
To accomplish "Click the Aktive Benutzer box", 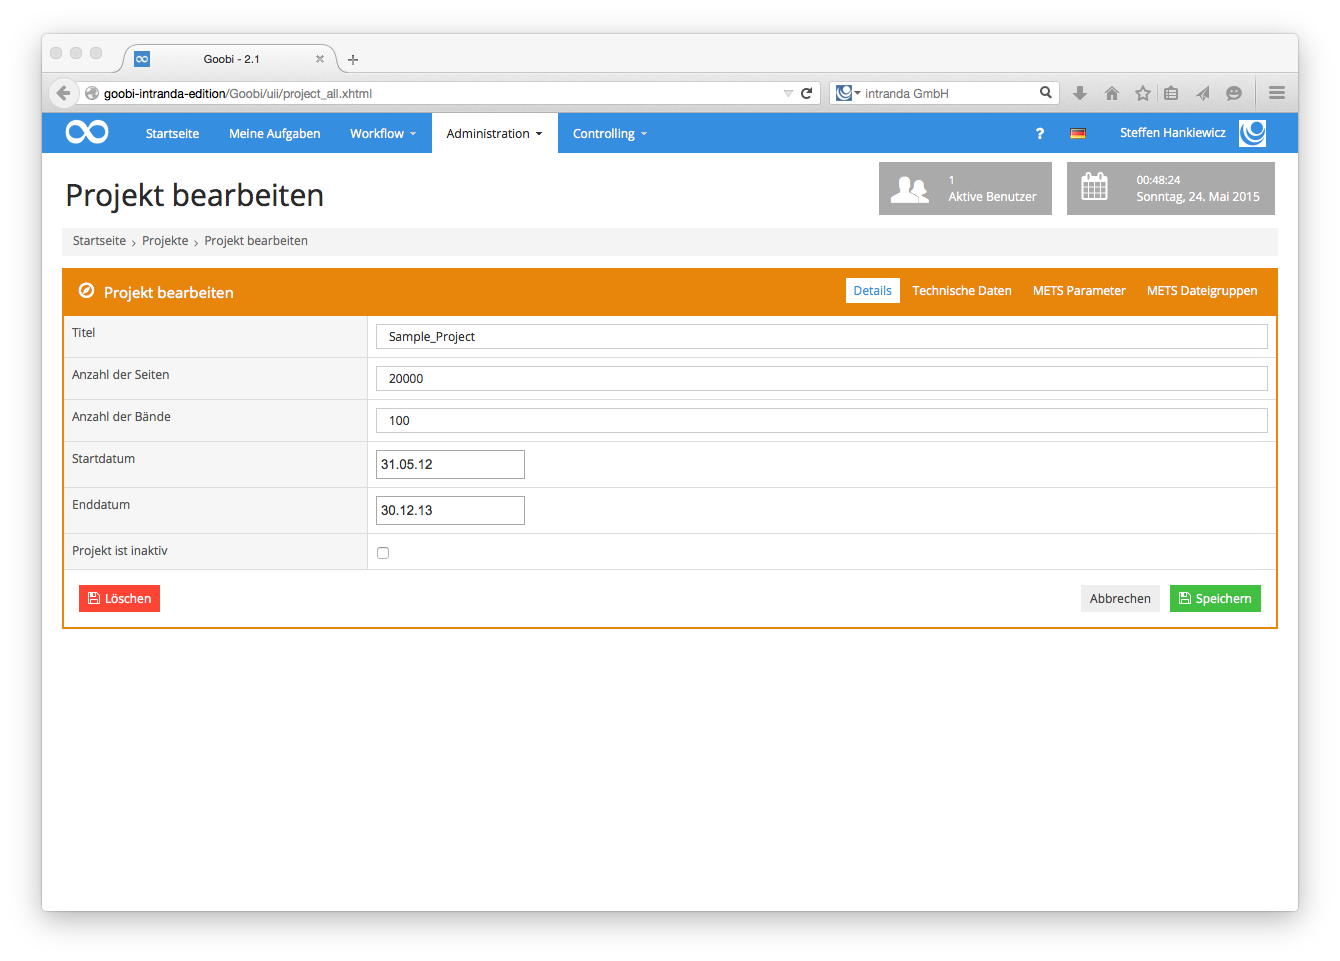I will (x=965, y=188).
